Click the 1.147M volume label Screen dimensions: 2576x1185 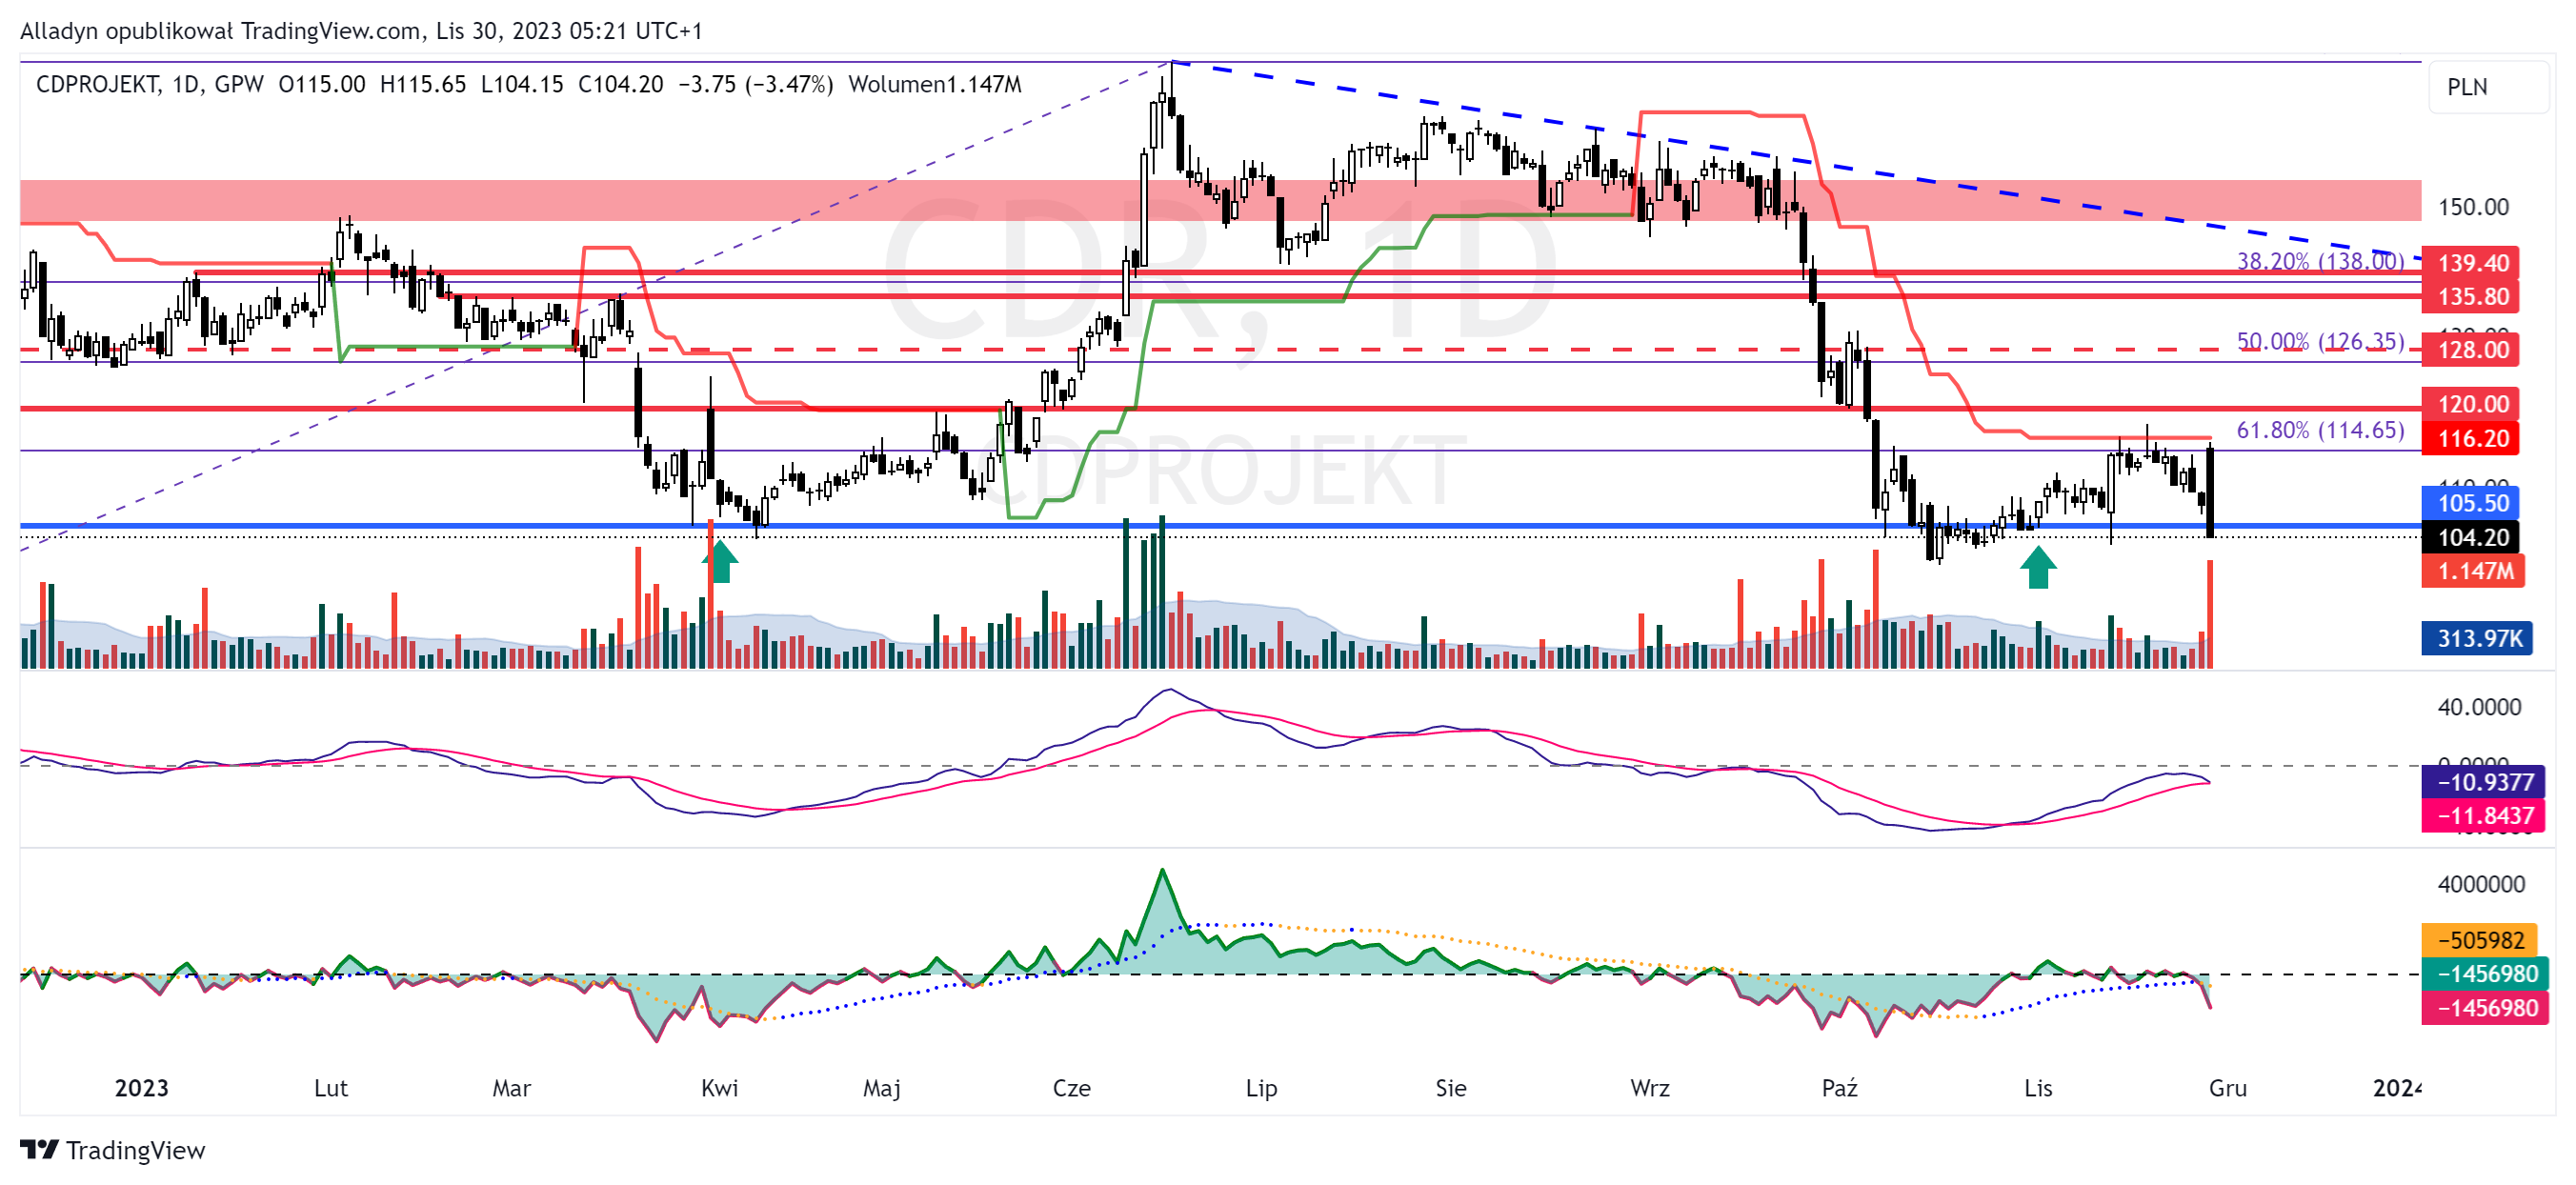pos(2474,572)
